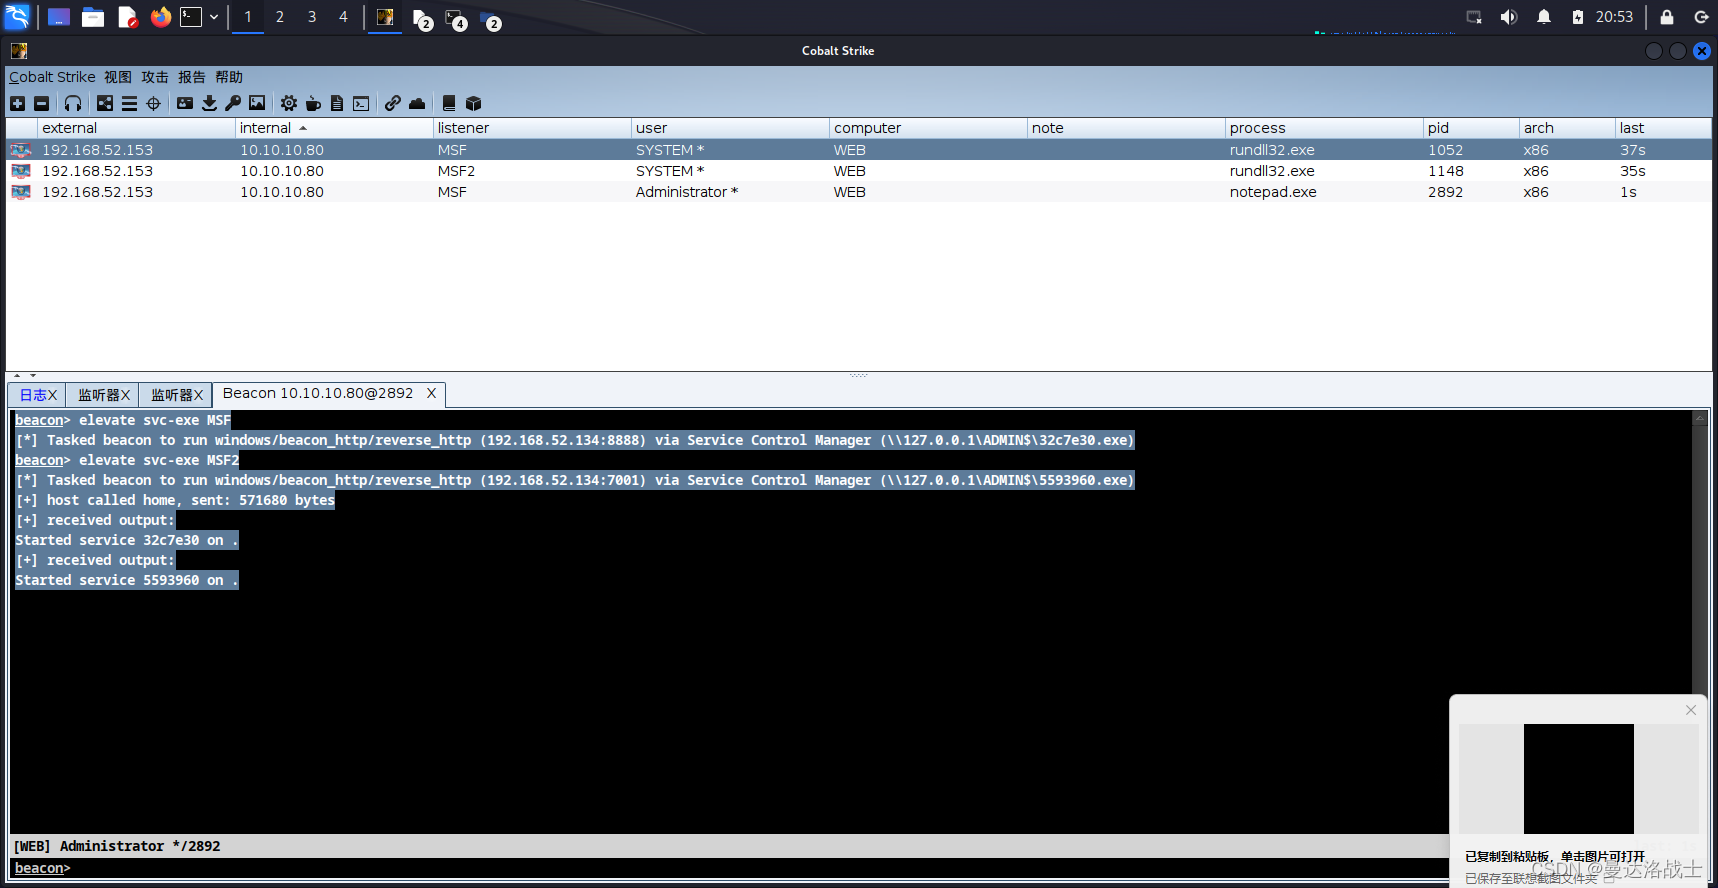1718x888 pixels.
Task: Switch to workspace 3
Action: (312, 17)
